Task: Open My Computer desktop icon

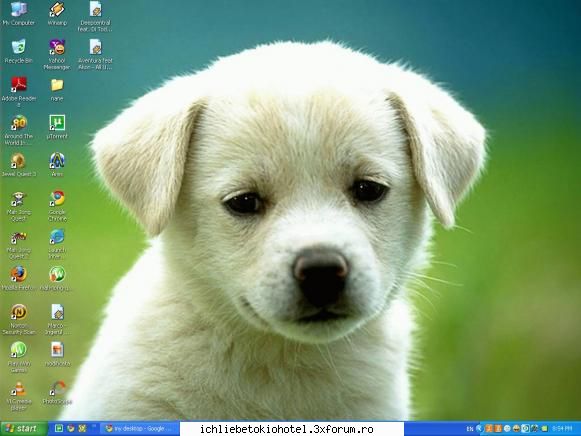Action: point(19,13)
